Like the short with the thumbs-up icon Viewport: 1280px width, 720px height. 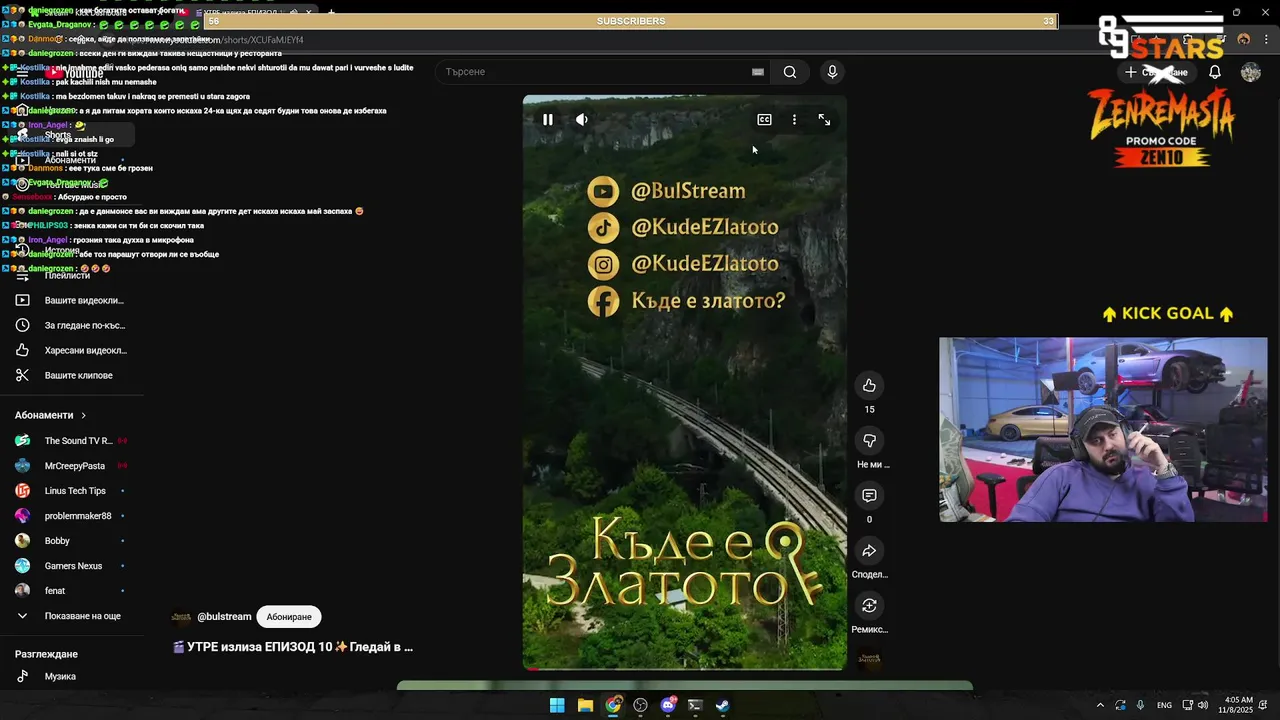(869, 386)
